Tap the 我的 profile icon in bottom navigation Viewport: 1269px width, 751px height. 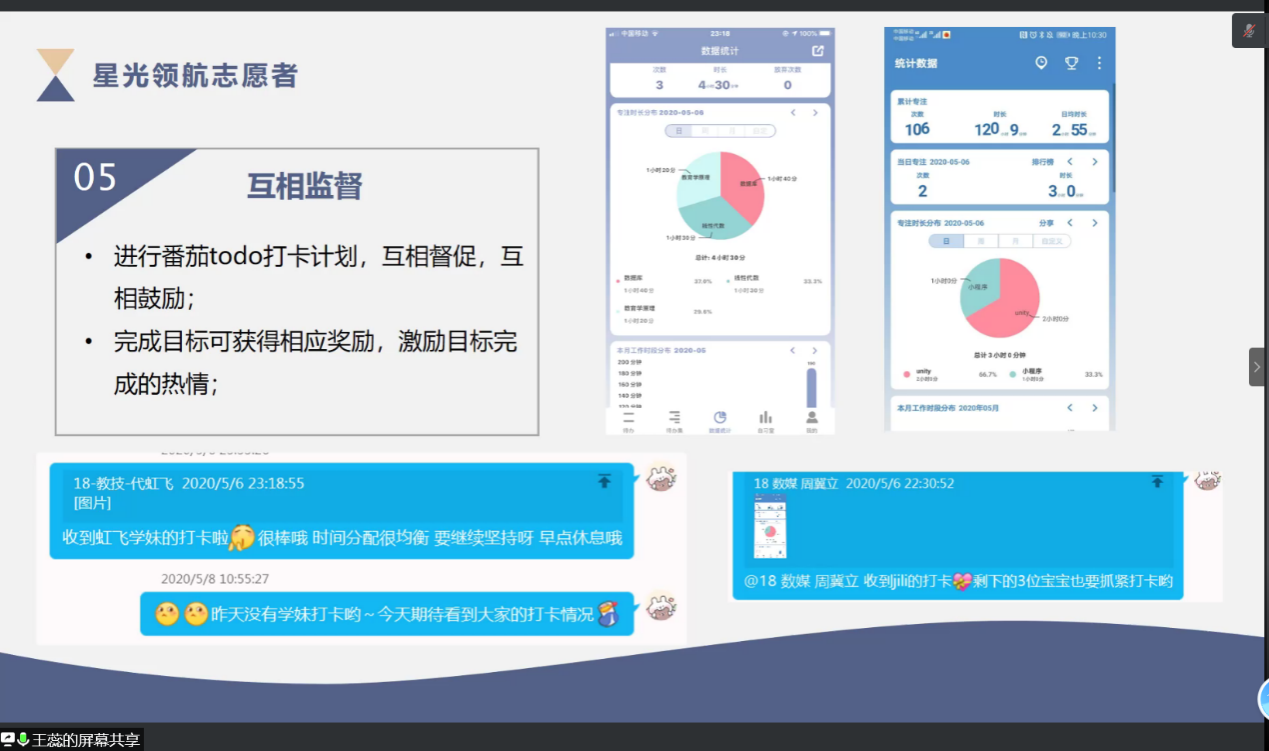(x=812, y=418)
